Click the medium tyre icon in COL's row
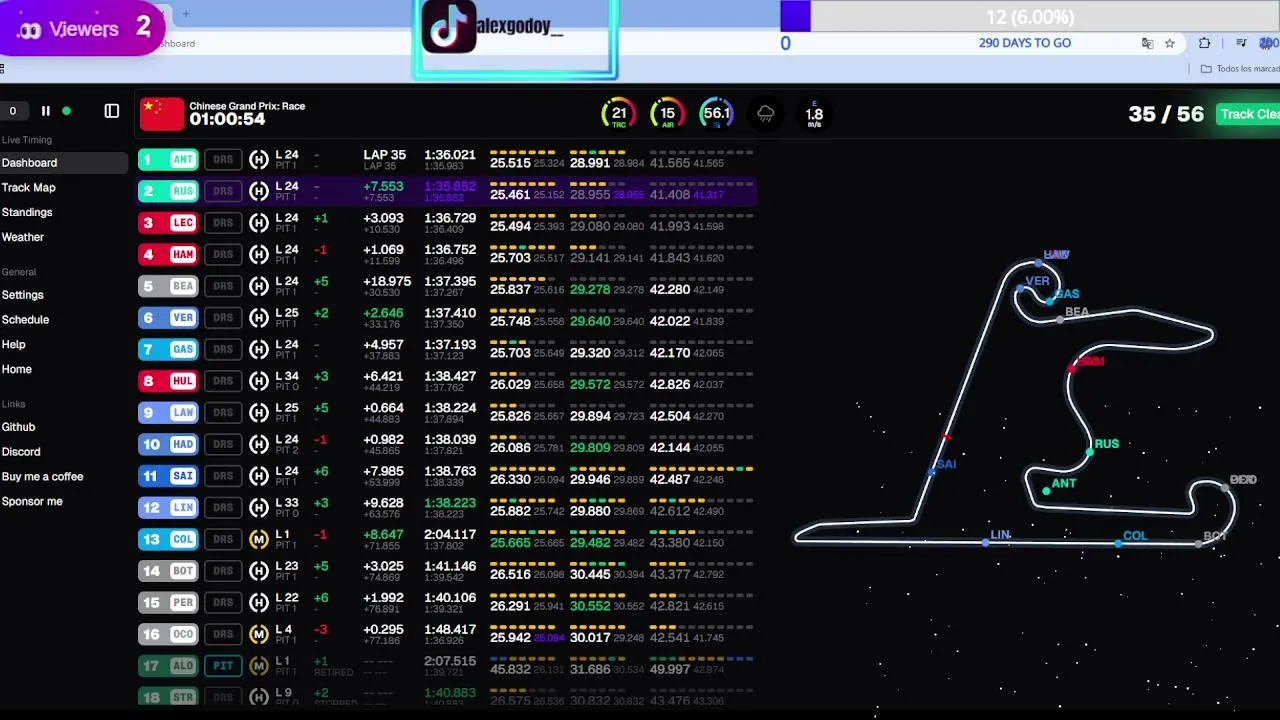Viewport: 1280px width, 720px height. coord(259,539)
